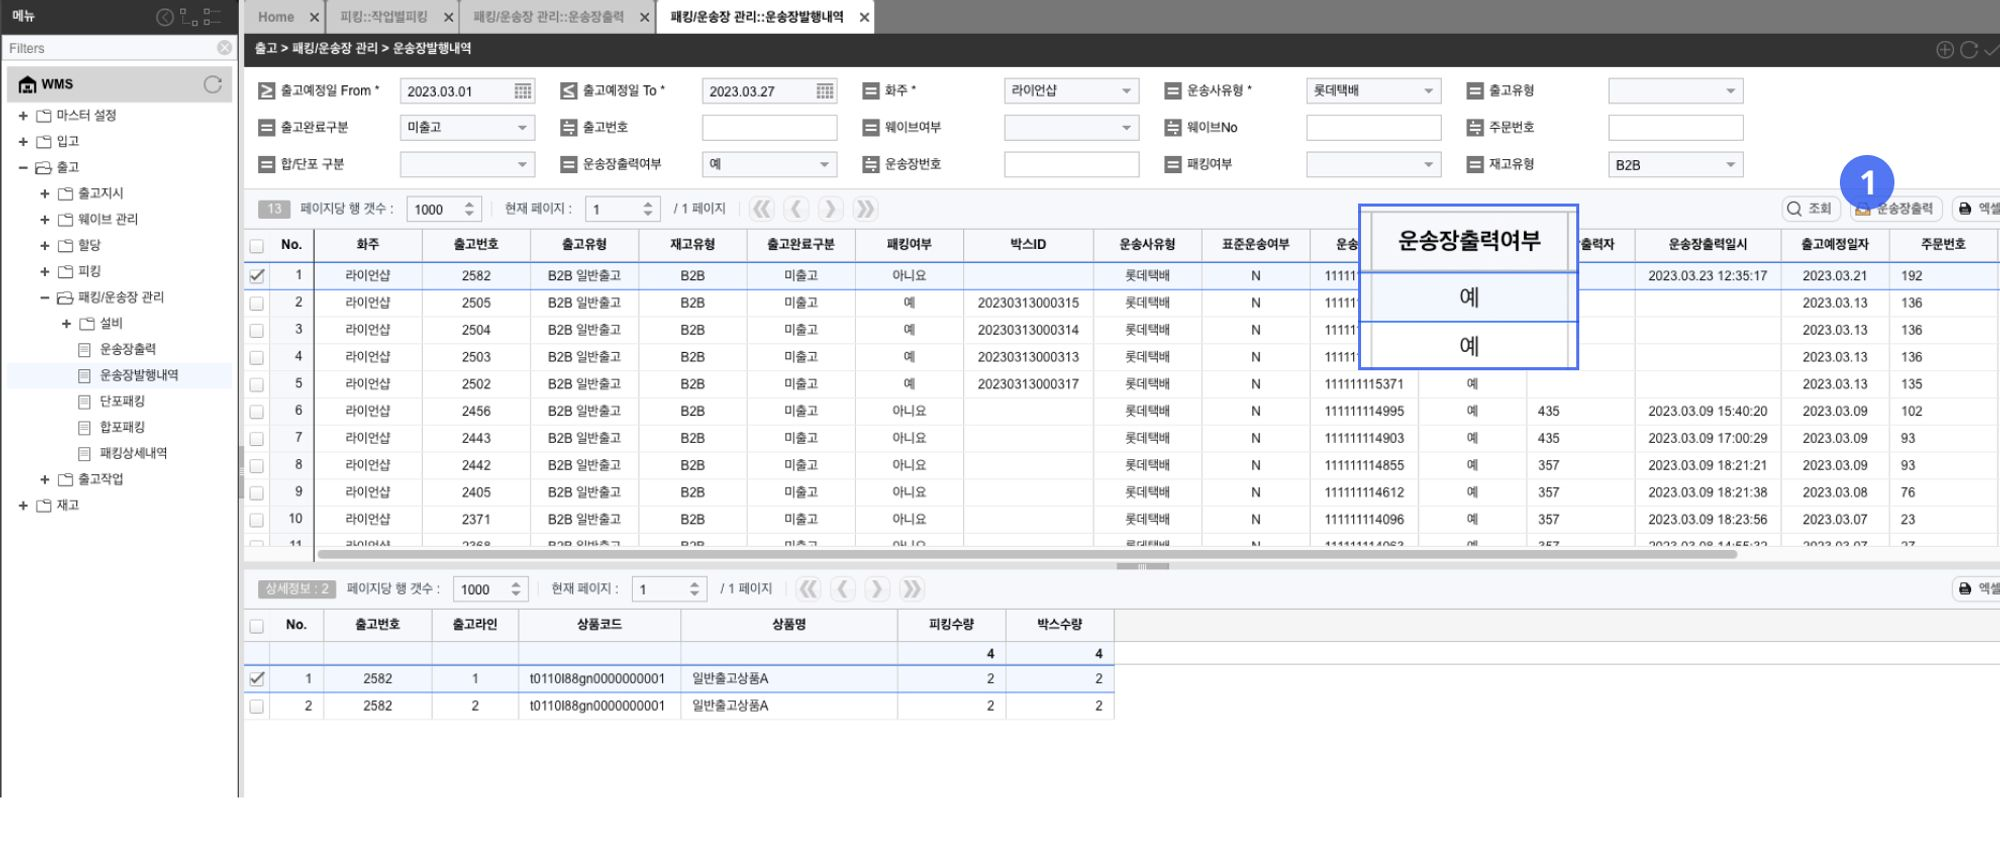
Task: Tick the checkbox for detail row 2
Action: click(x=257, y=706)
